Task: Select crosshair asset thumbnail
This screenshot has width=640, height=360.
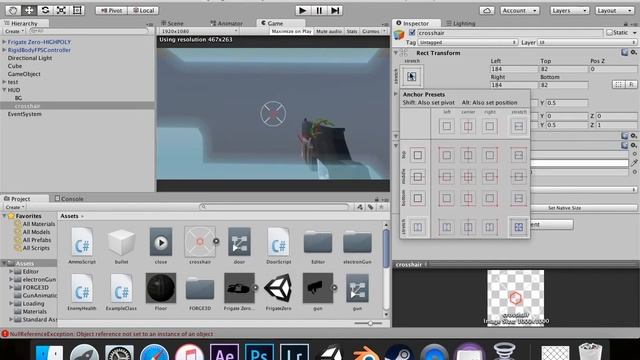Action: 200,242
